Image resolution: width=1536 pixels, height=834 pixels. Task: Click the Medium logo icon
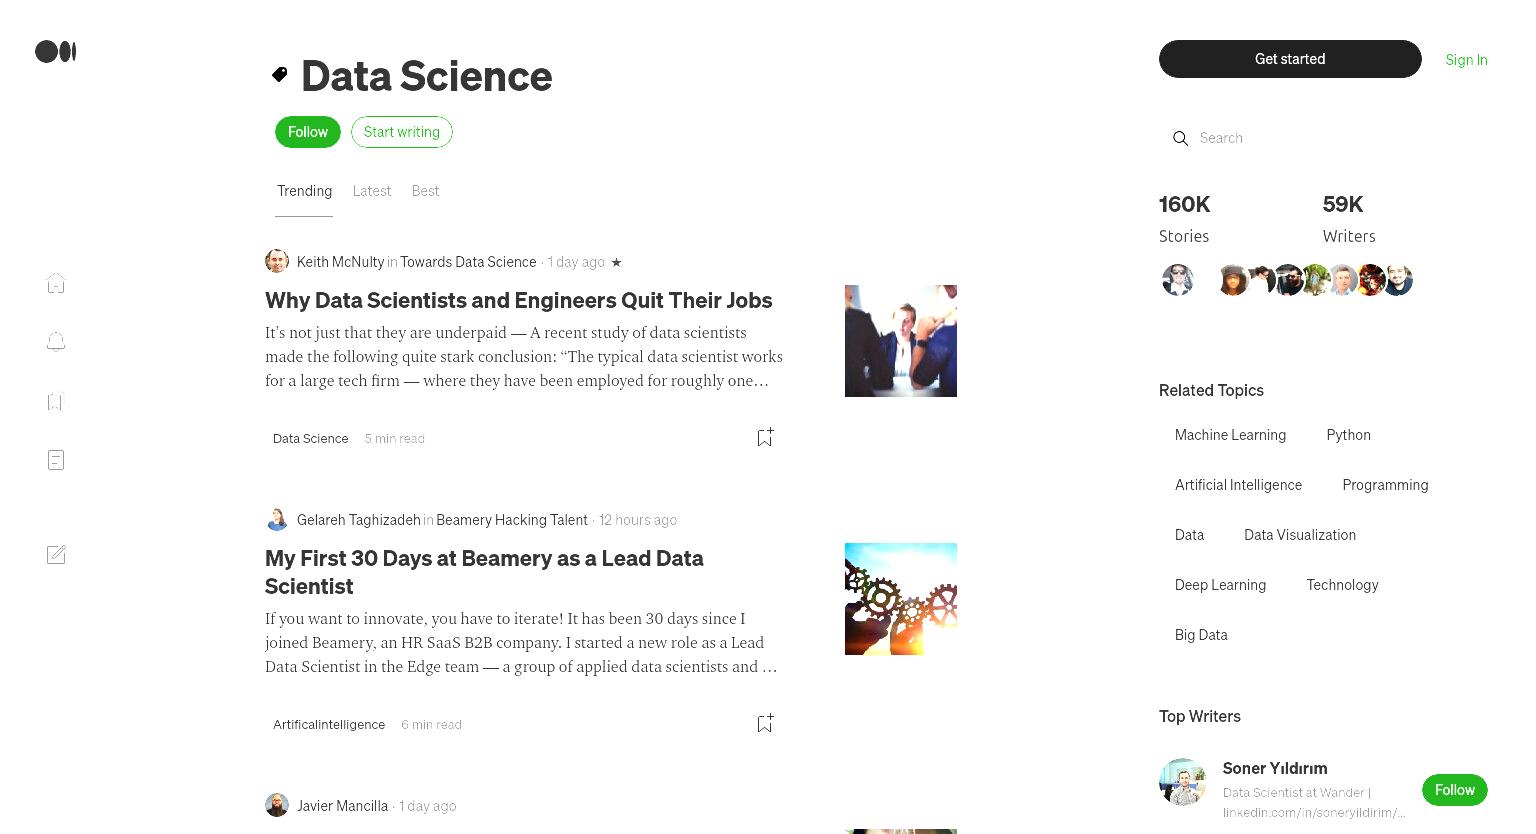(56, 51)
